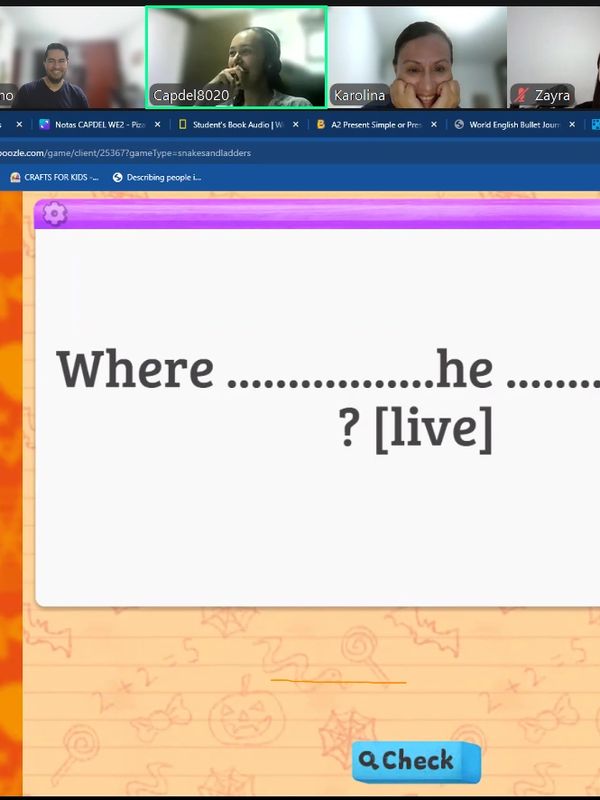The image size is (600, 800).
Task: Click the browser address bar URL
Action: click(125, 153)
